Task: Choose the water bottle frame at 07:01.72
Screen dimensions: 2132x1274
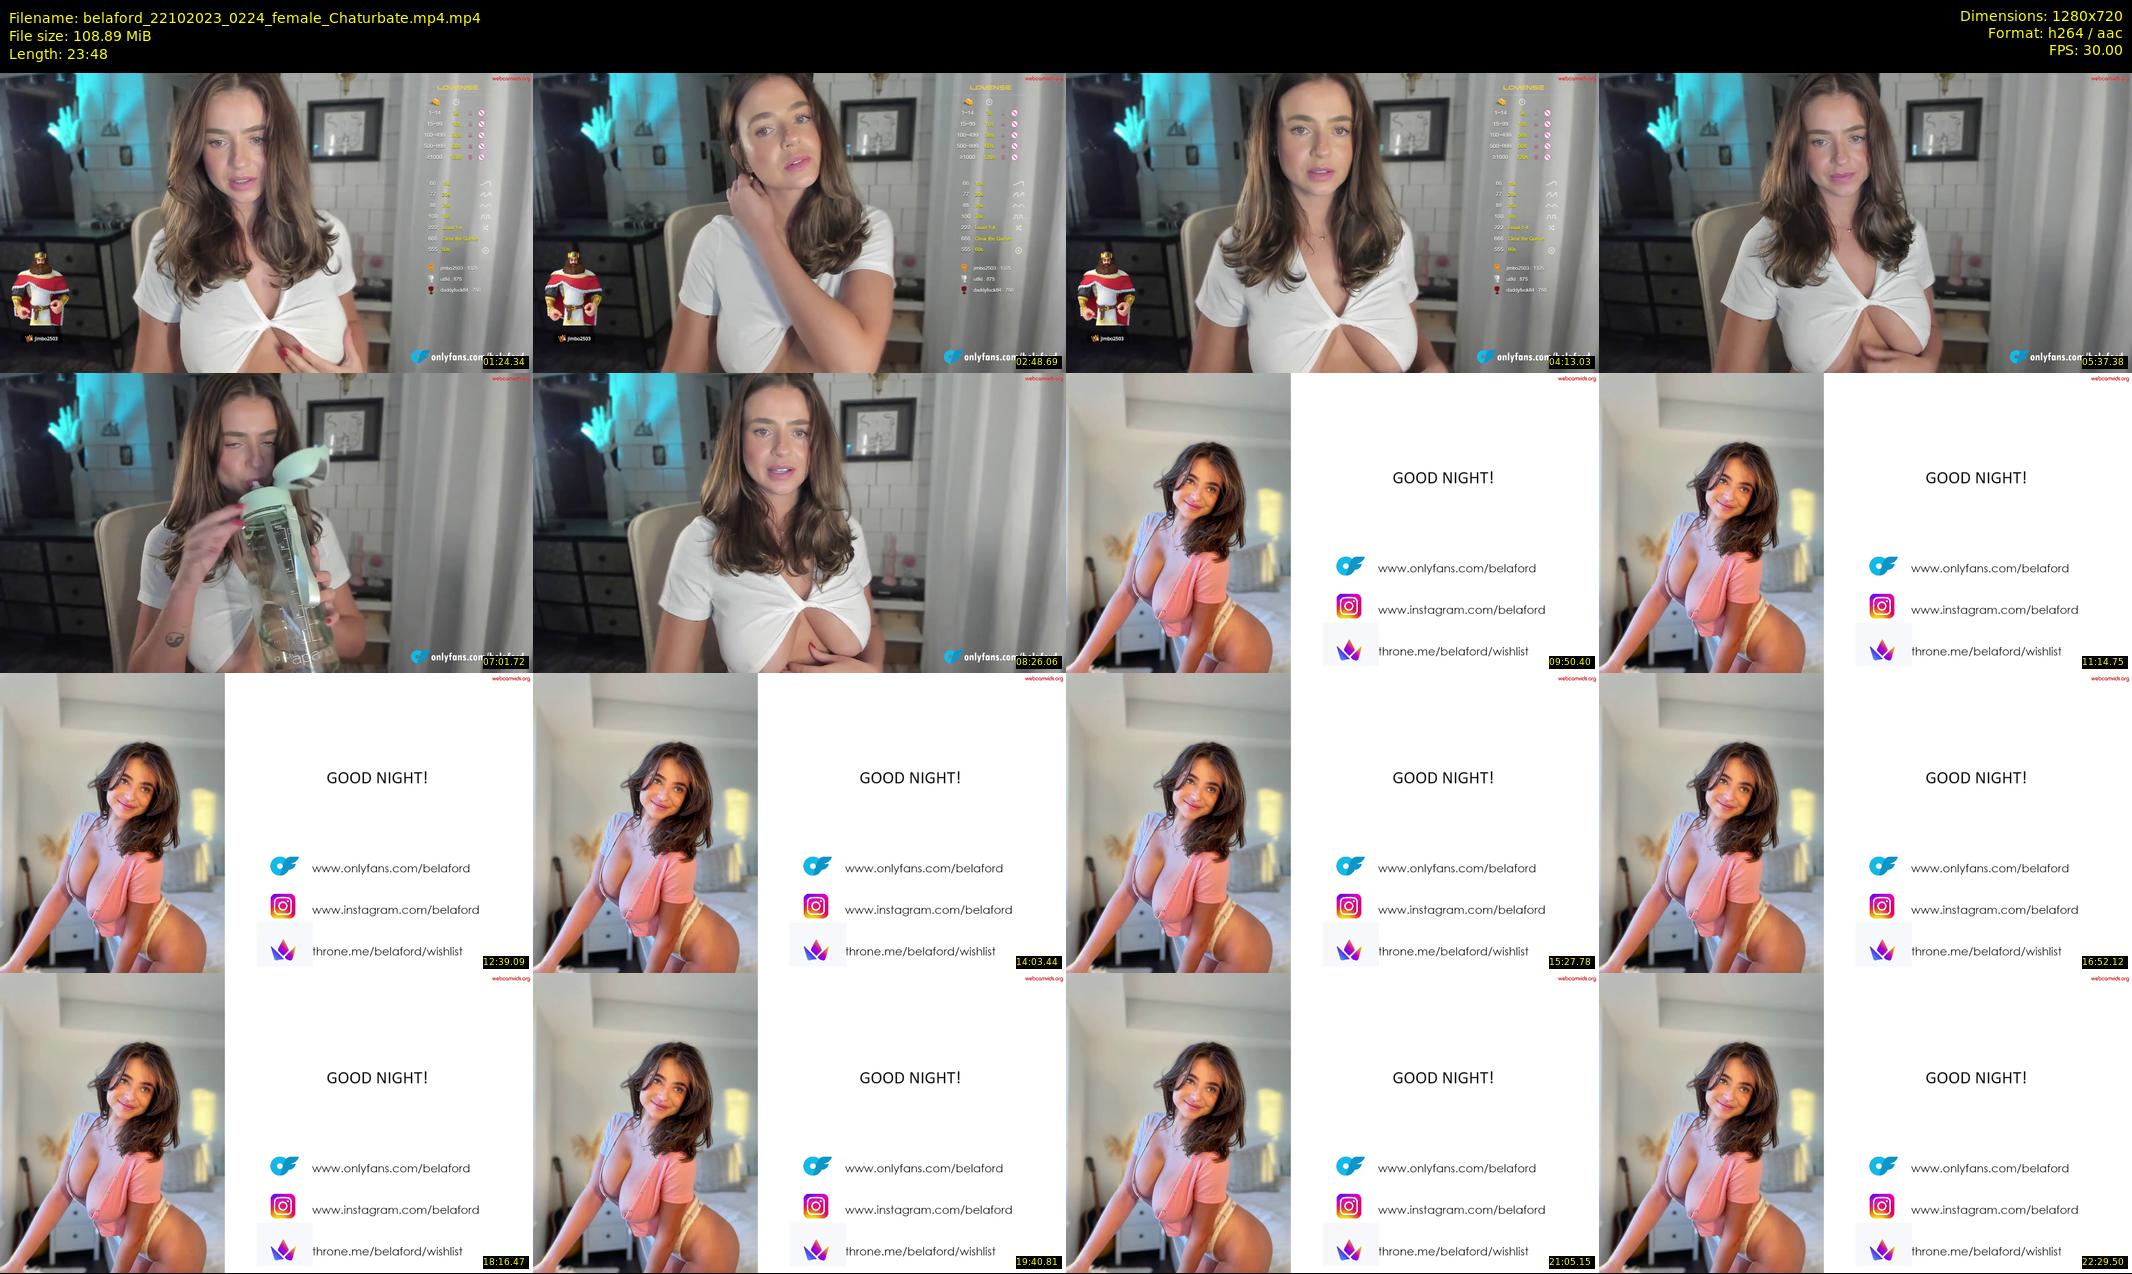Action: point(266,522)
